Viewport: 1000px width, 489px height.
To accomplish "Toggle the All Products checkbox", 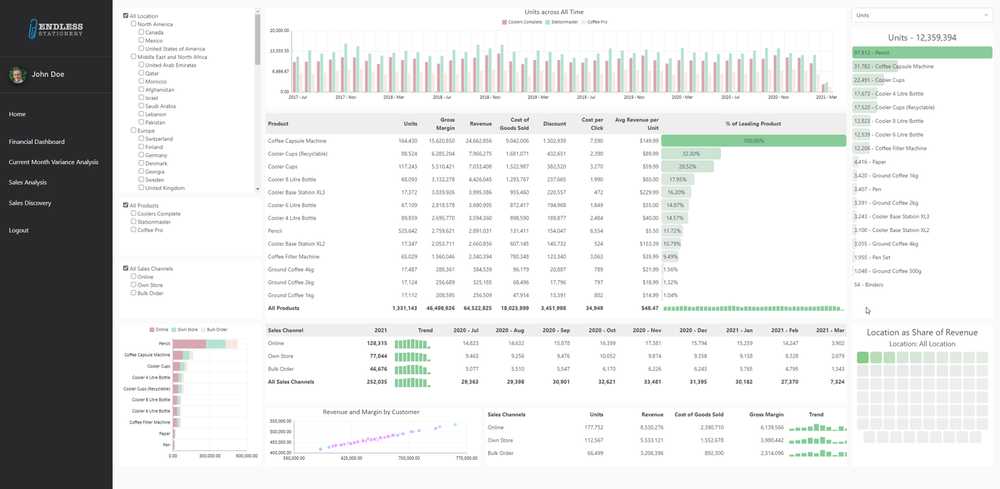I will (126, 205).
